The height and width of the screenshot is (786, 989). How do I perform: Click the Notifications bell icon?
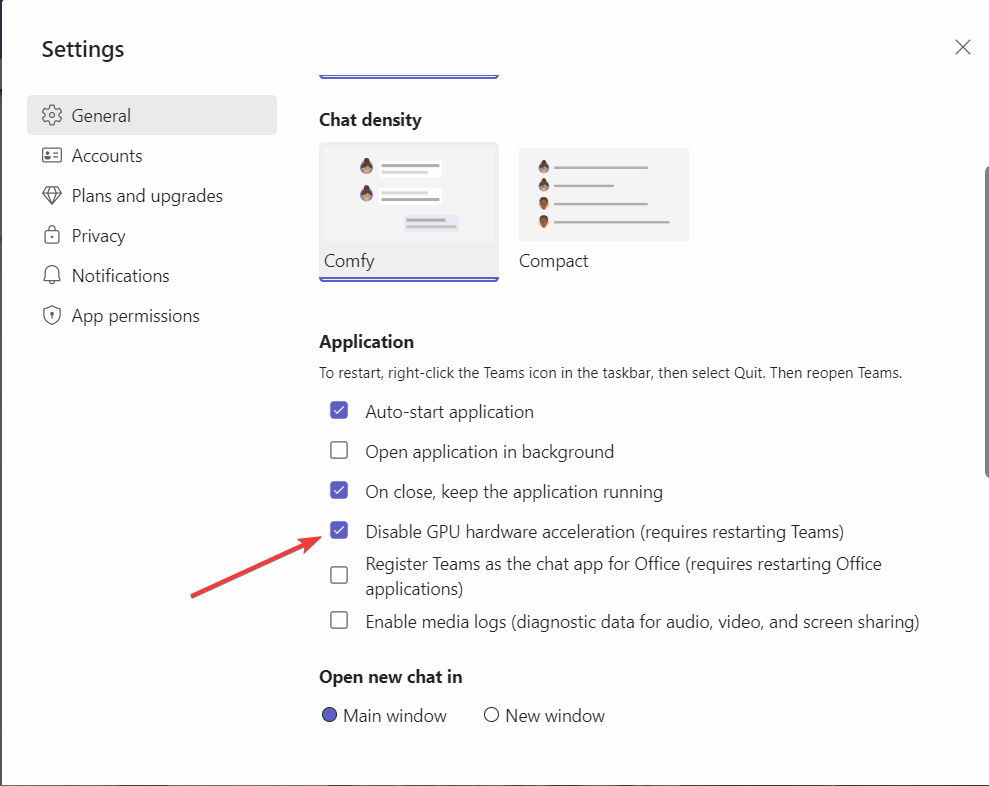[52, 275]
